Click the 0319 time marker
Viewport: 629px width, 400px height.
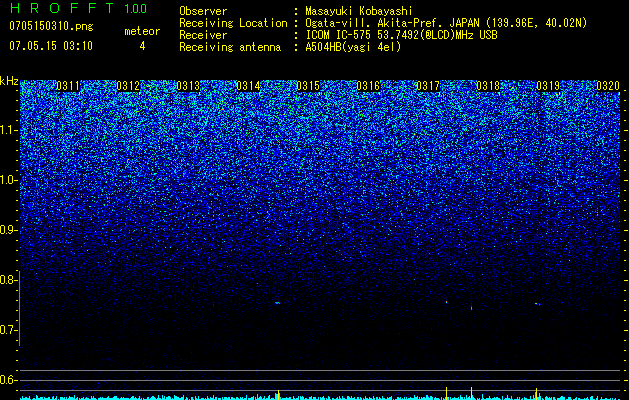pos(548,86)
